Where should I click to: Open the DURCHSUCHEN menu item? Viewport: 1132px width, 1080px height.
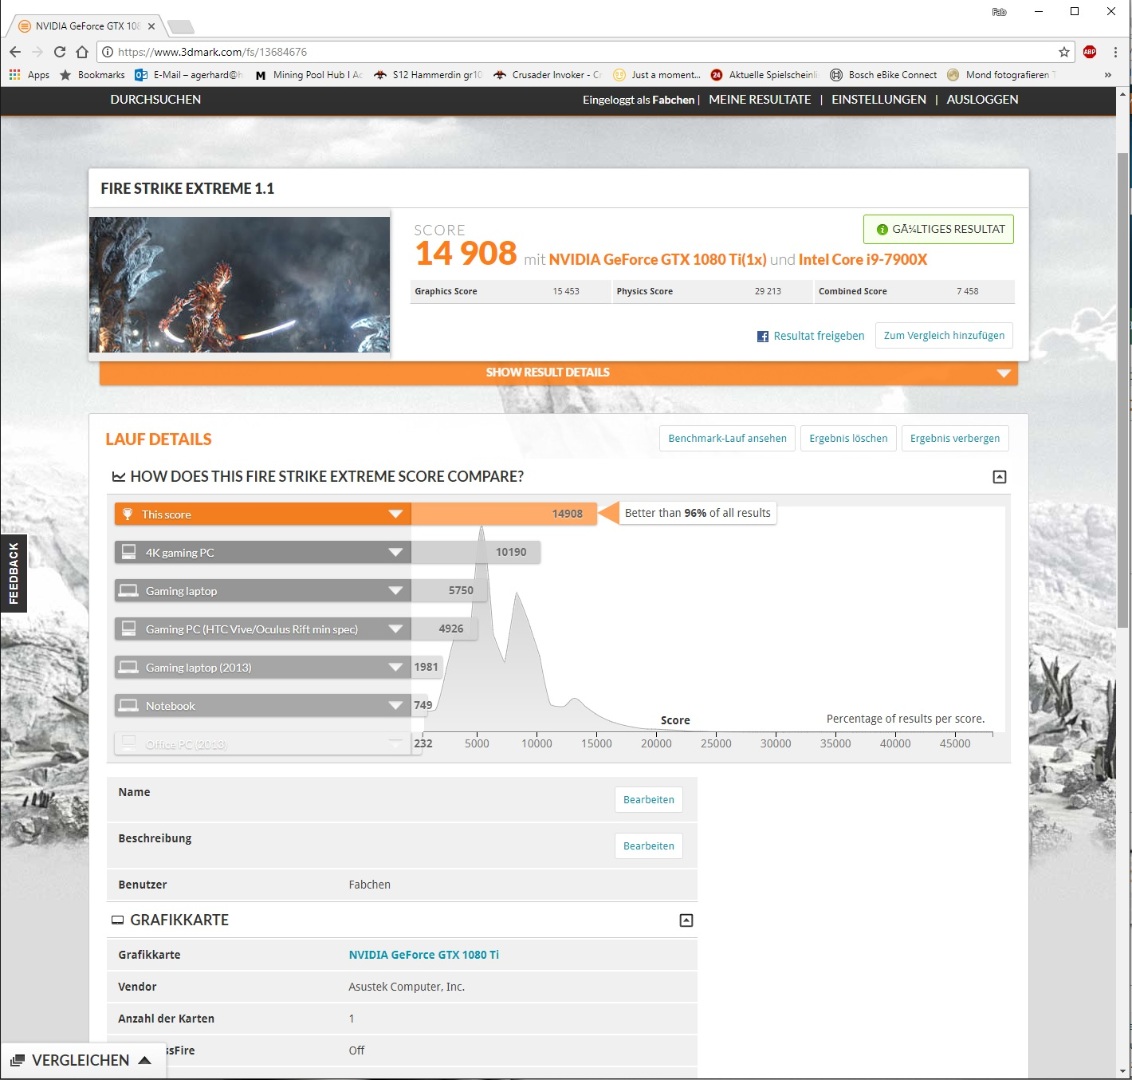point(155,100)
